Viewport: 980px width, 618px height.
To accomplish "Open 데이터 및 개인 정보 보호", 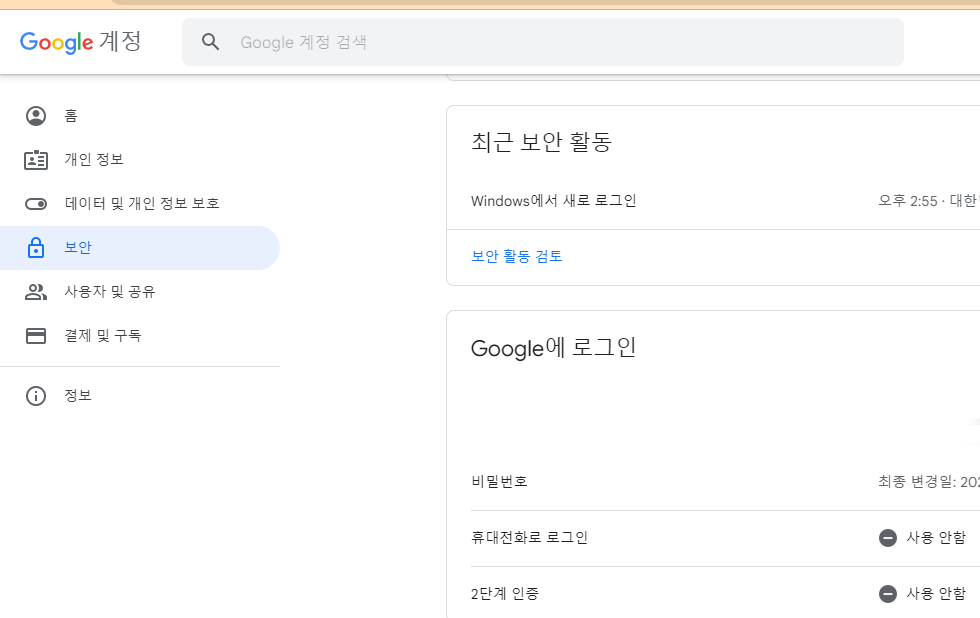I will point(140,204).
